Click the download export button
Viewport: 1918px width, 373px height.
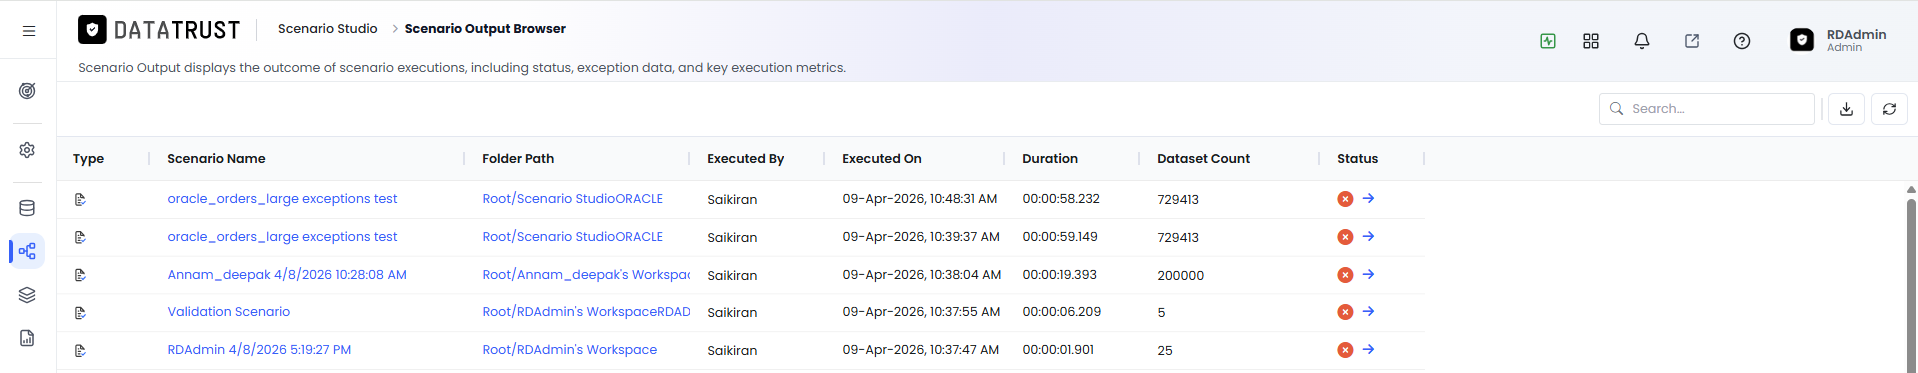[x=1846, y=109]
